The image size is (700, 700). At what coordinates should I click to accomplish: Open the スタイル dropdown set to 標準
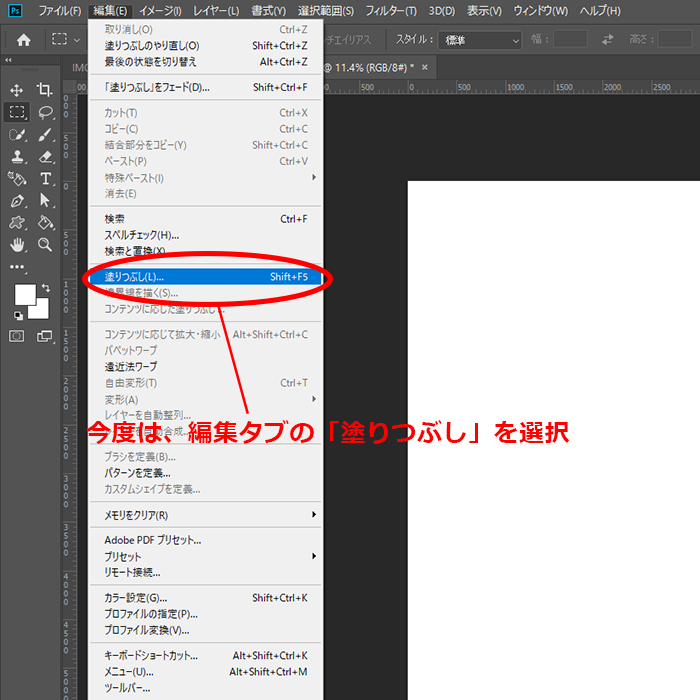click(x=479, y=40)
